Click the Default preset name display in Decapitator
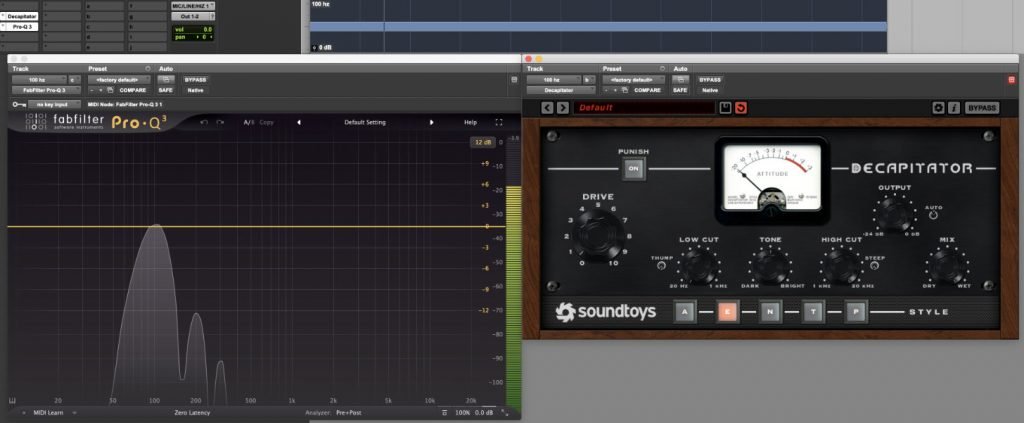This screenshot has height=423, width=1024. point(644,108)
